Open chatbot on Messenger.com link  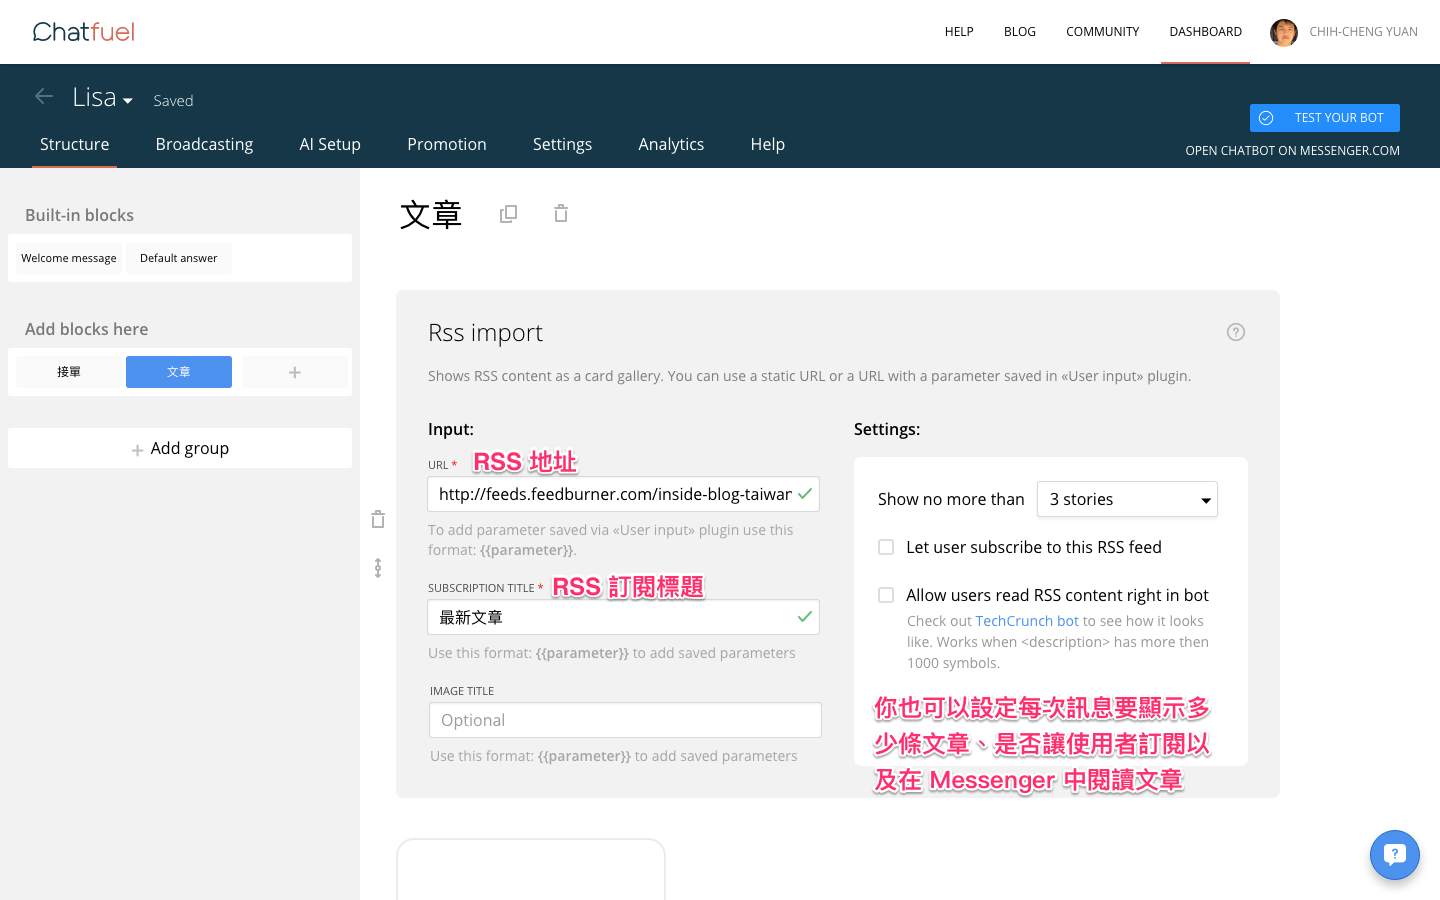point(1292,151)
